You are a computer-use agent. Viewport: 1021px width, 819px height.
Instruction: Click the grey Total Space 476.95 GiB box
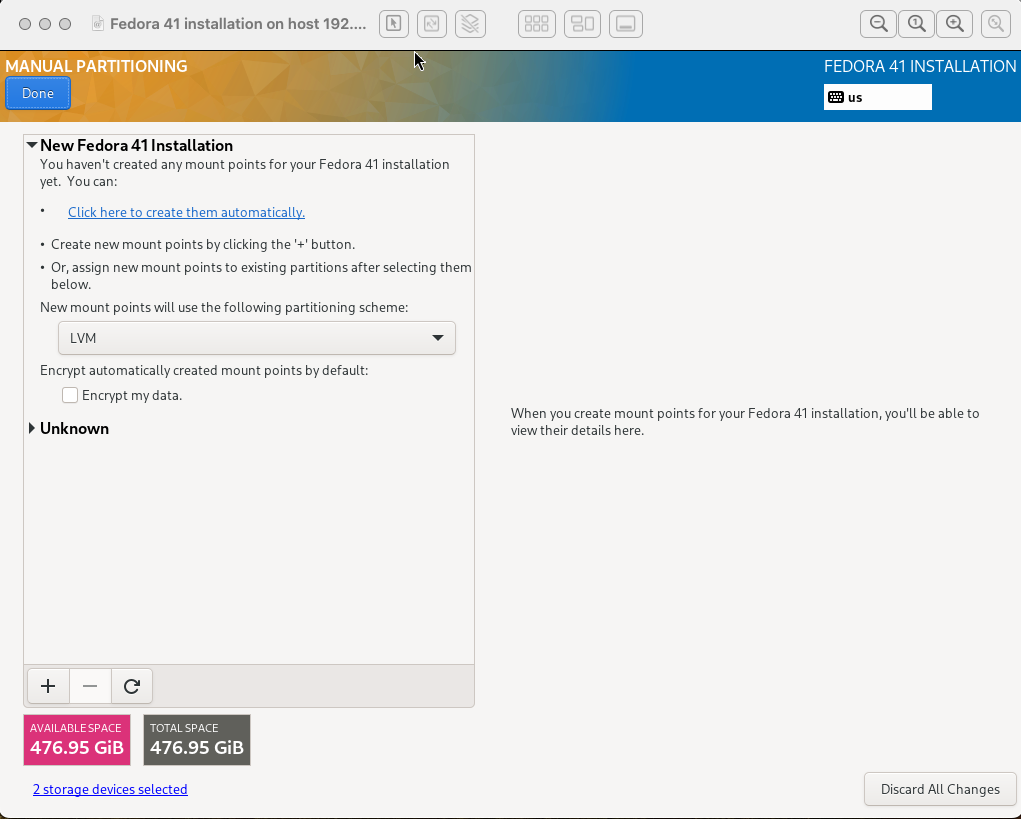pos(197,740)
